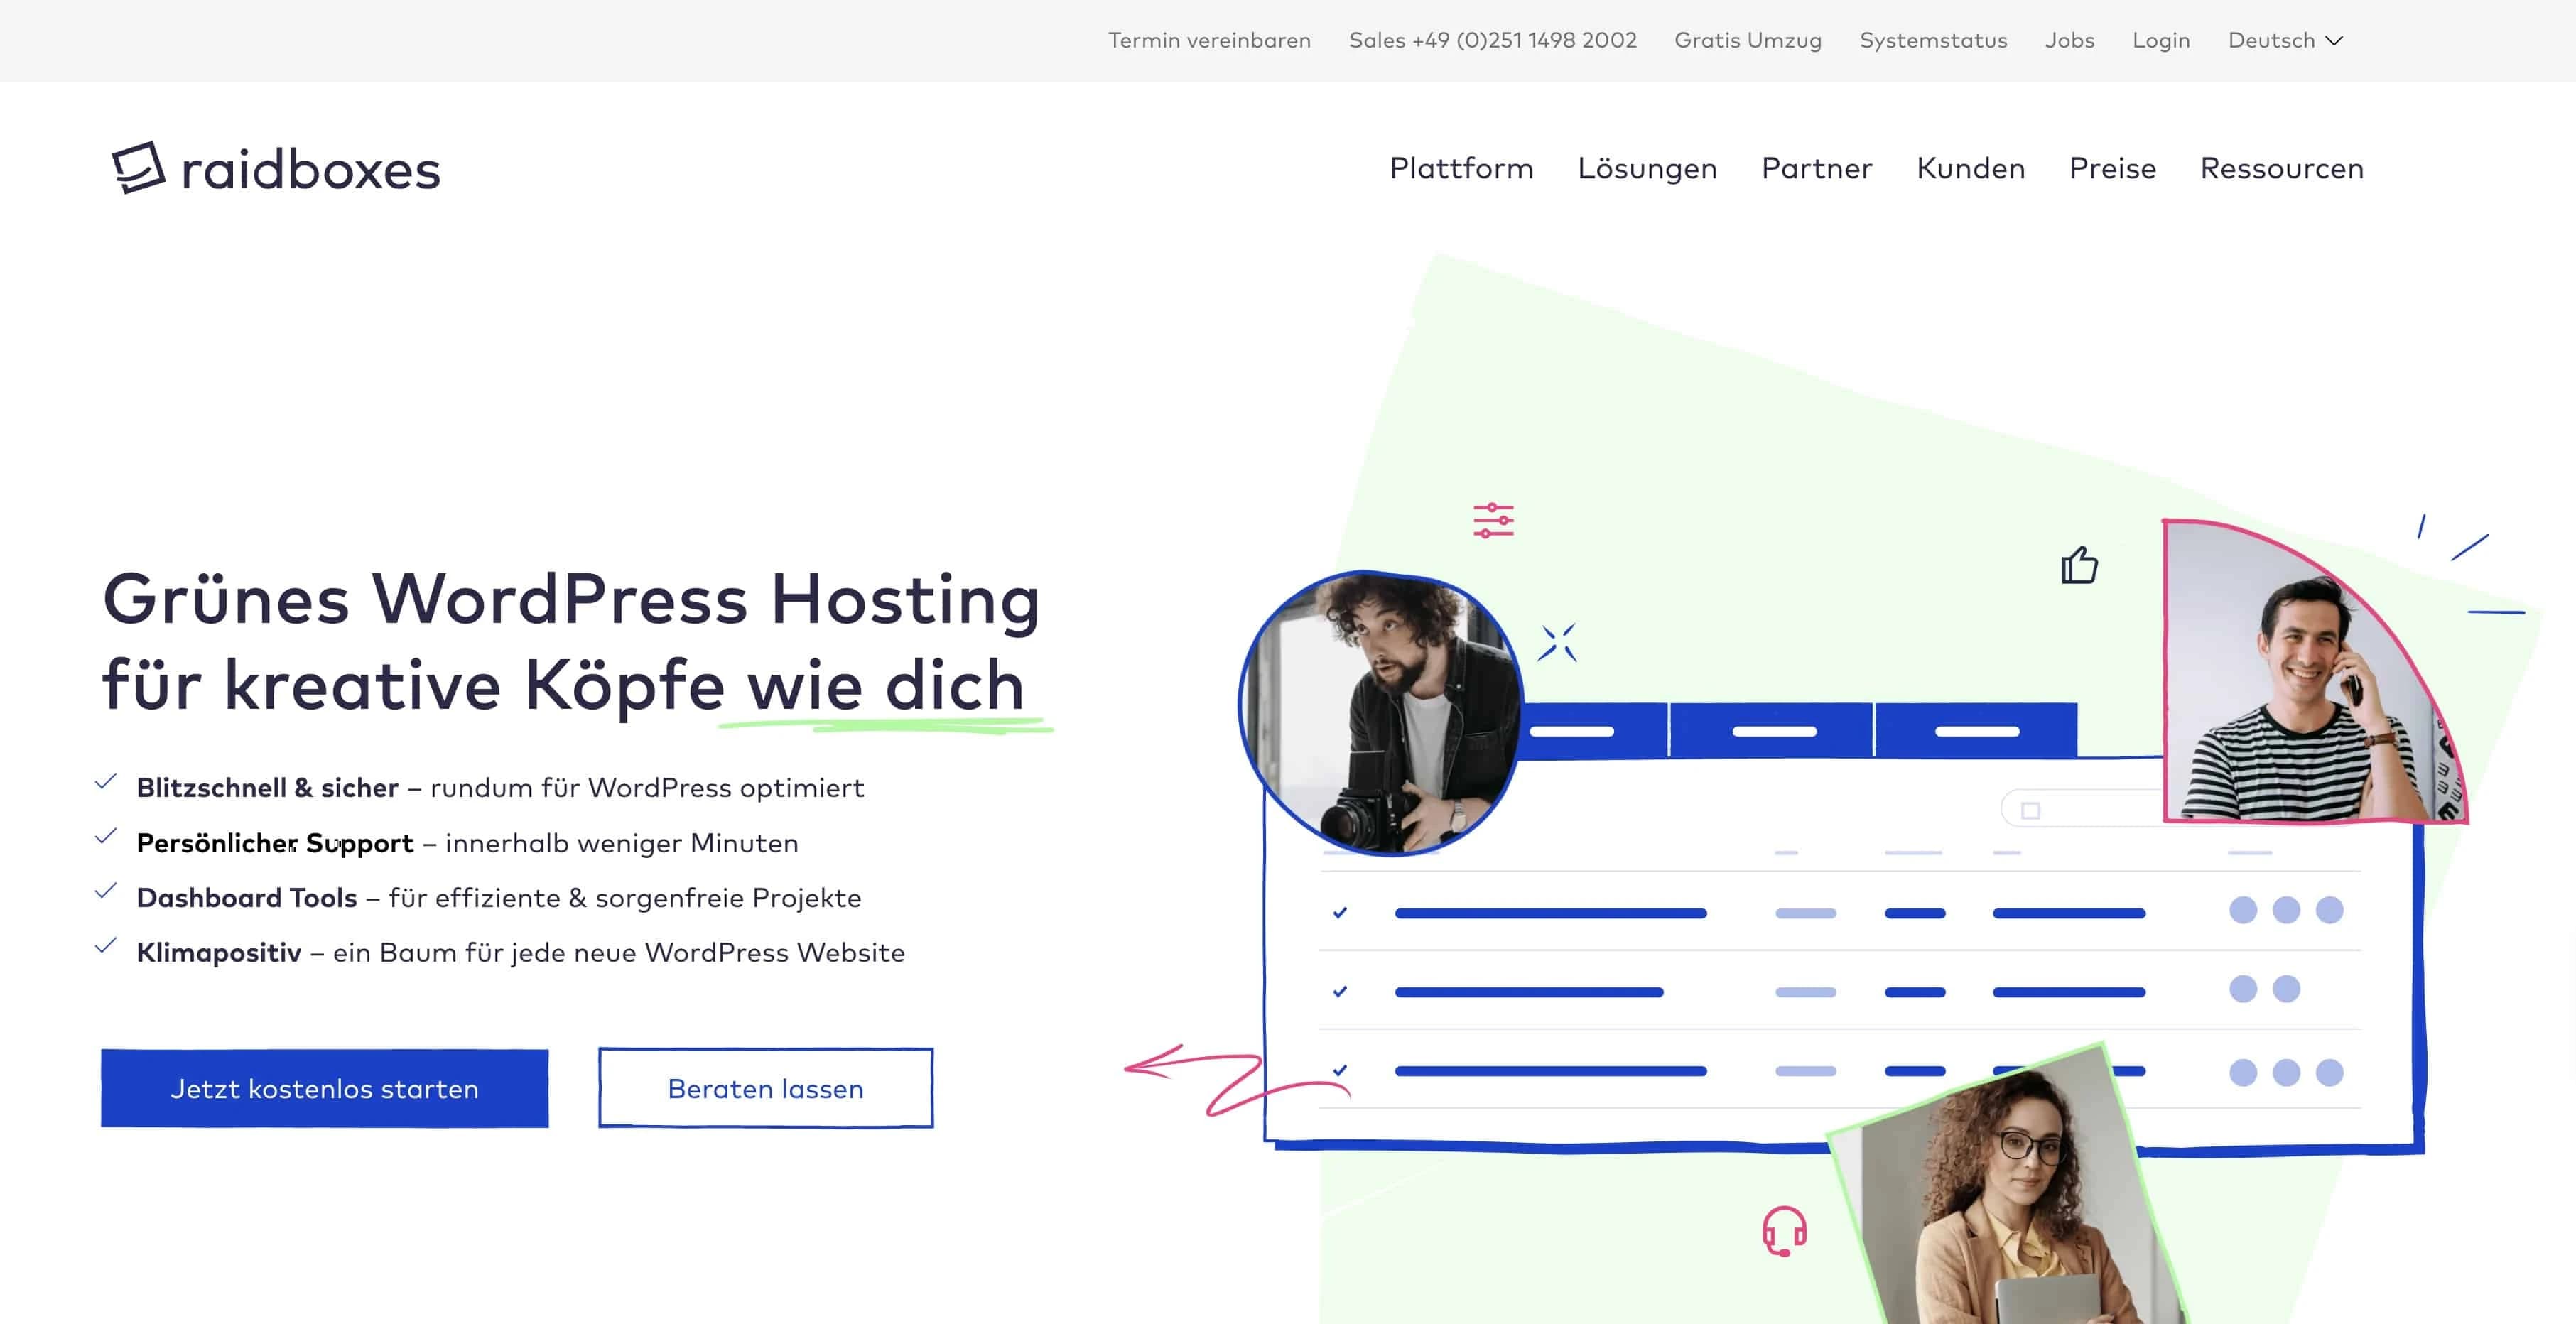
Task: Toggle second row checkmark in dashboard illustration
Action: tap(1340, 991)
